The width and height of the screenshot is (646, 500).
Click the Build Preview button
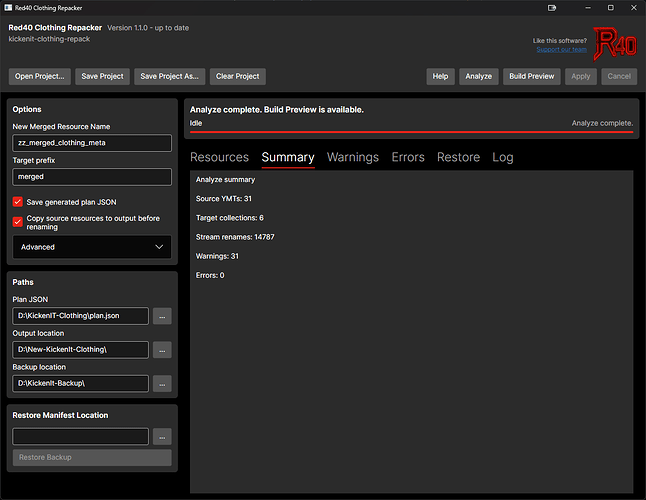[531, 77]
